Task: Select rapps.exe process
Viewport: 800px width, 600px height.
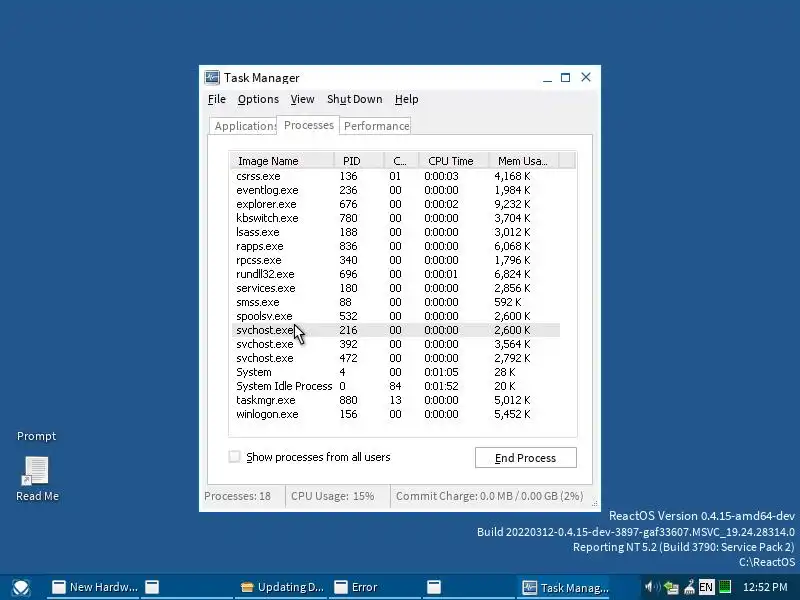Action: (x=396, y=246)
